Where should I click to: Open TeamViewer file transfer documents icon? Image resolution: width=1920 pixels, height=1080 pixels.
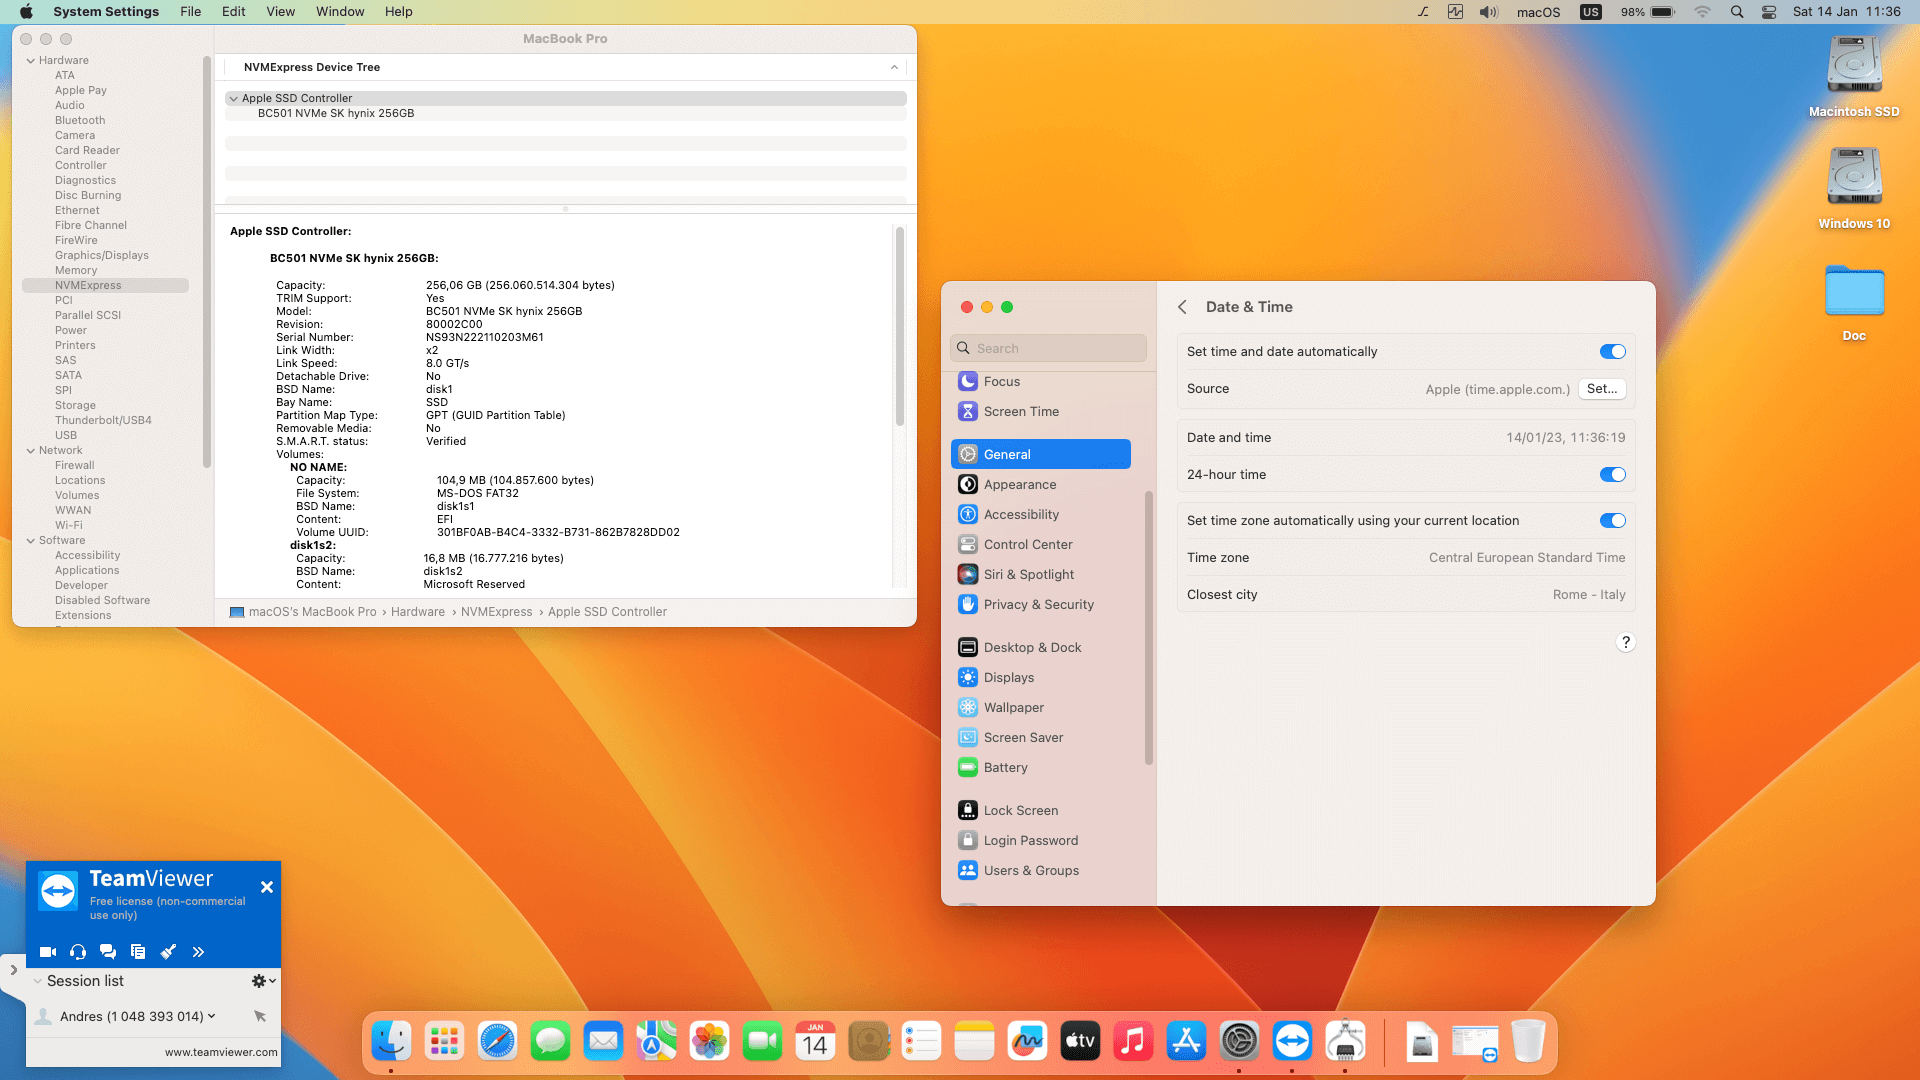click(x=138, y=952)
